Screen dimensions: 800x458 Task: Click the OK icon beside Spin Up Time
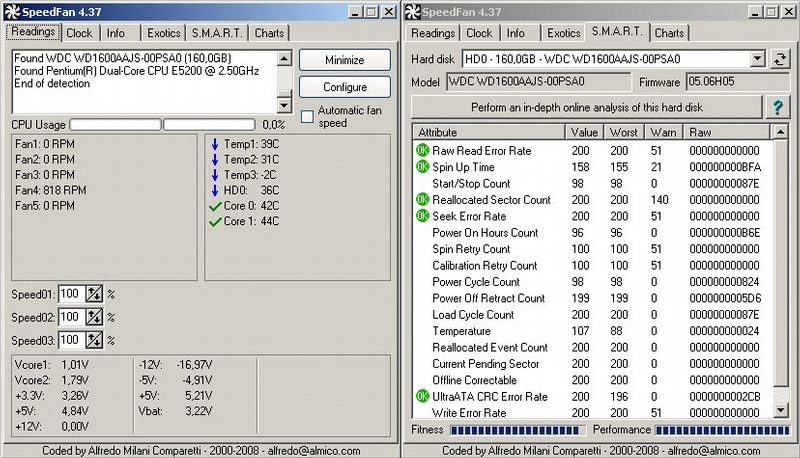click(x=422, y=167)
